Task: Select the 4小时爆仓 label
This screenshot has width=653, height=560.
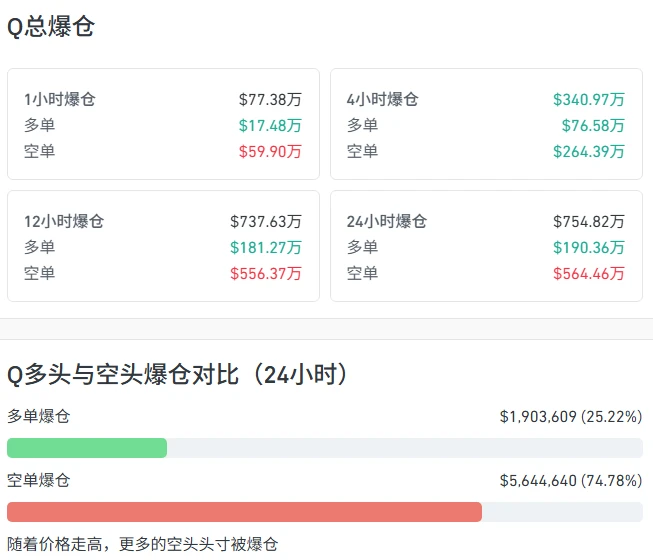Action: pos(383,100)
